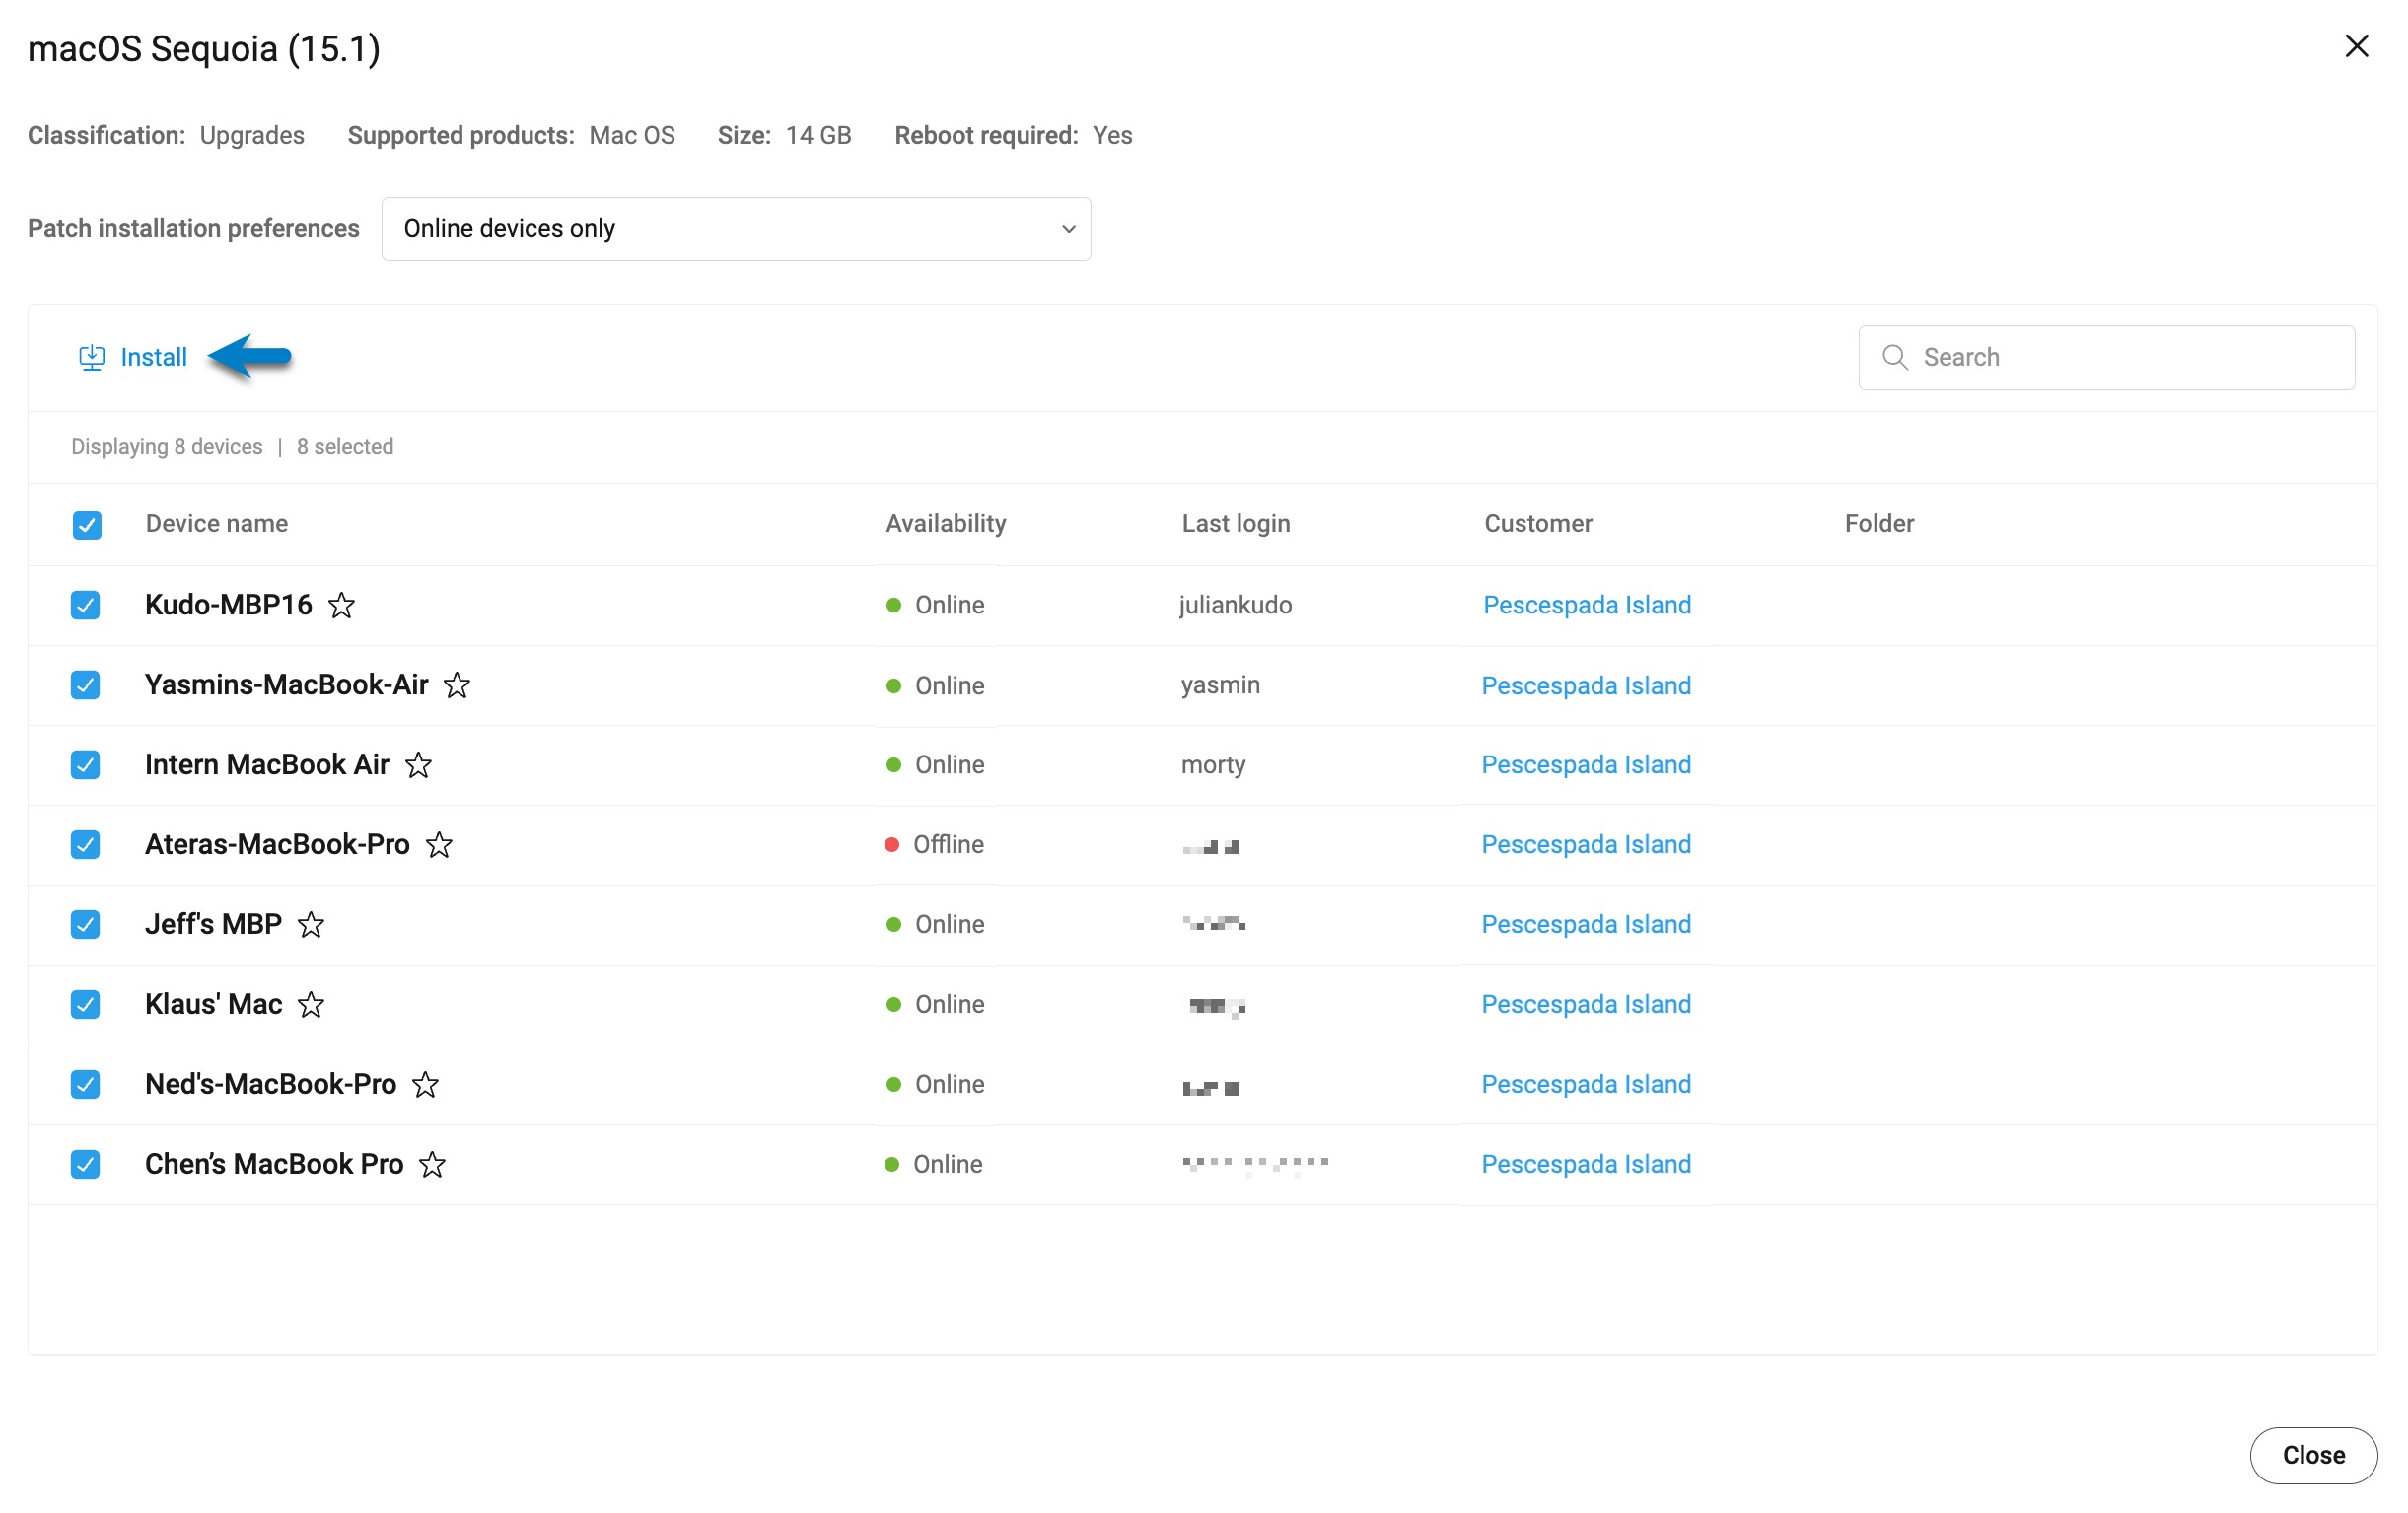Uncheck the Kudo-MBP16 checkbox

click(85, 605)
